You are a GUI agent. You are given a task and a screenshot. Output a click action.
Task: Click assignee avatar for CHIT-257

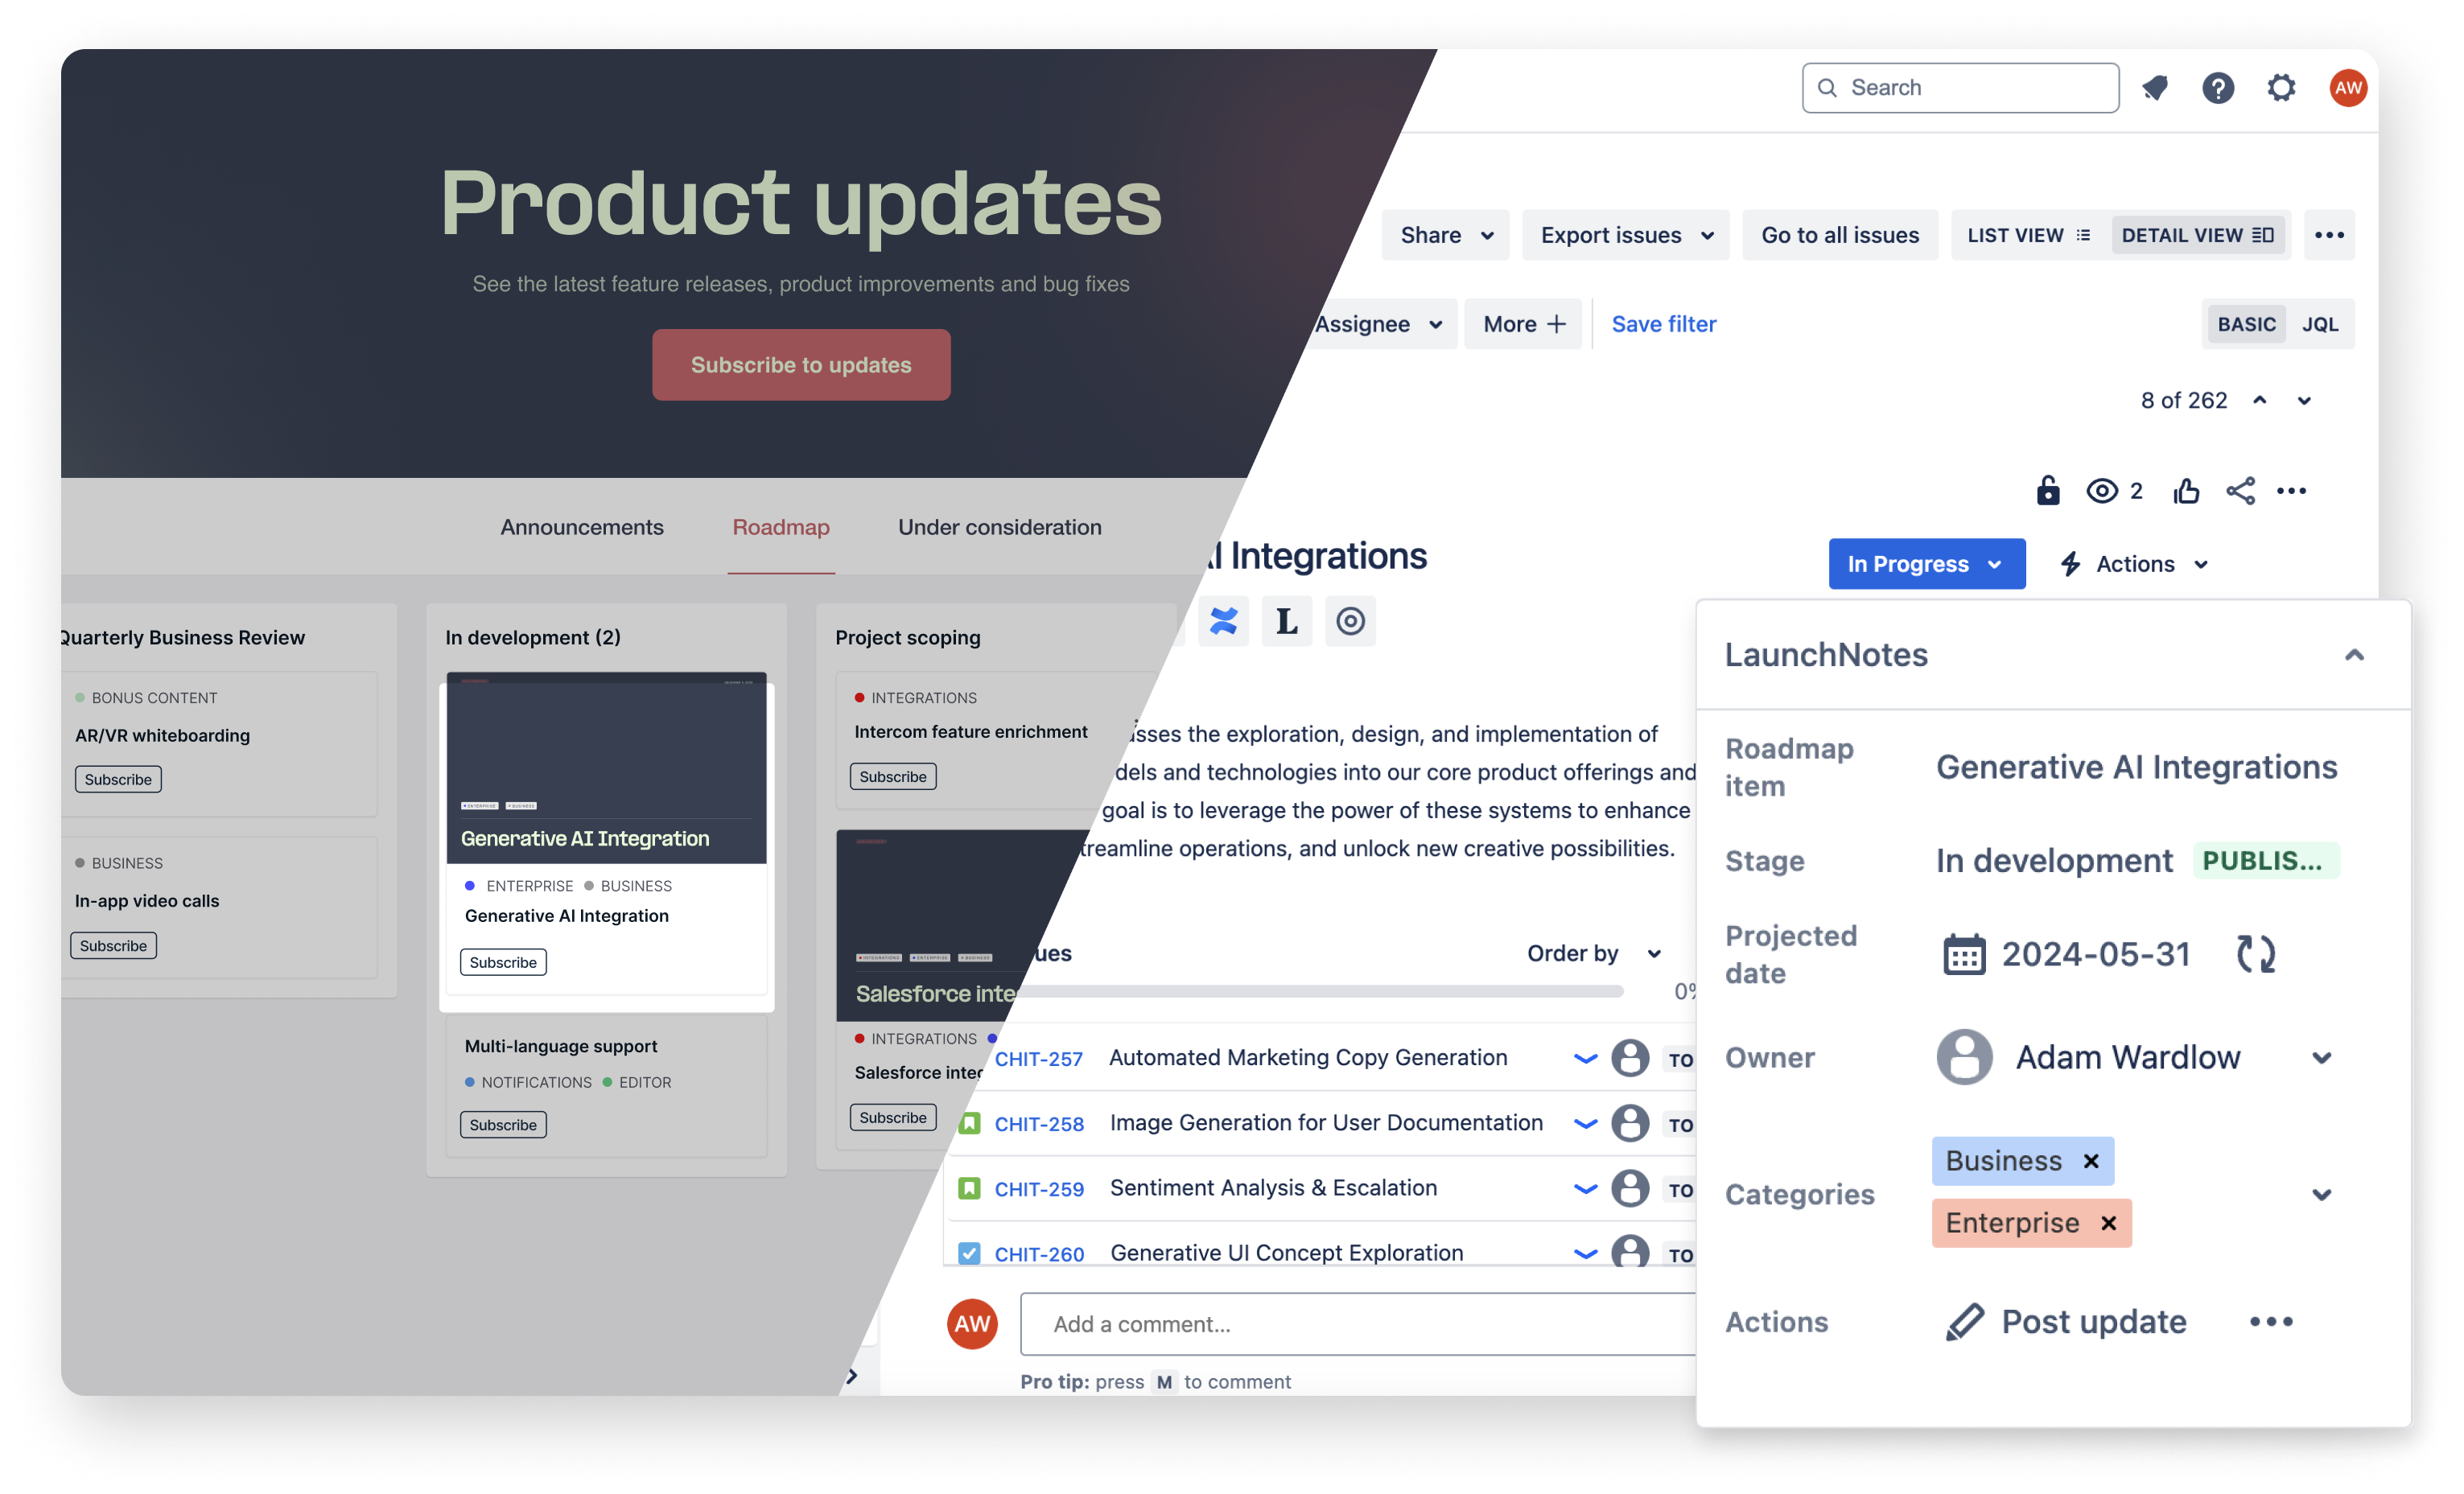(x=1630, y=1058)
